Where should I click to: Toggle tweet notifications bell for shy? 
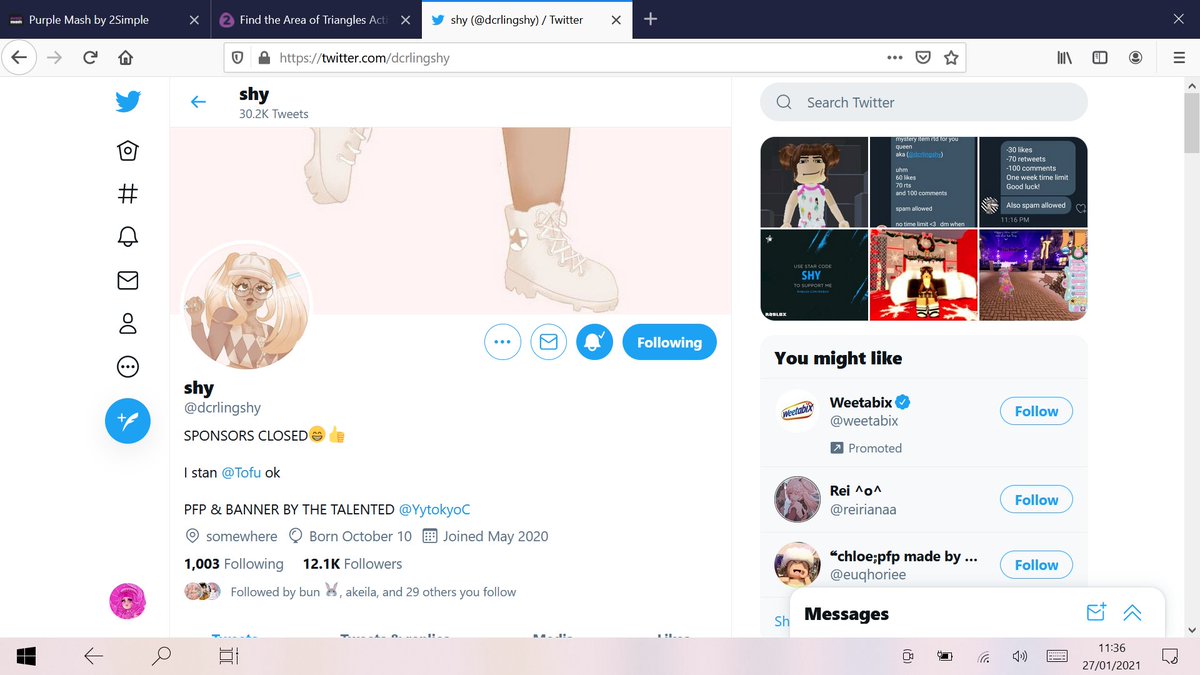[594, 342]
